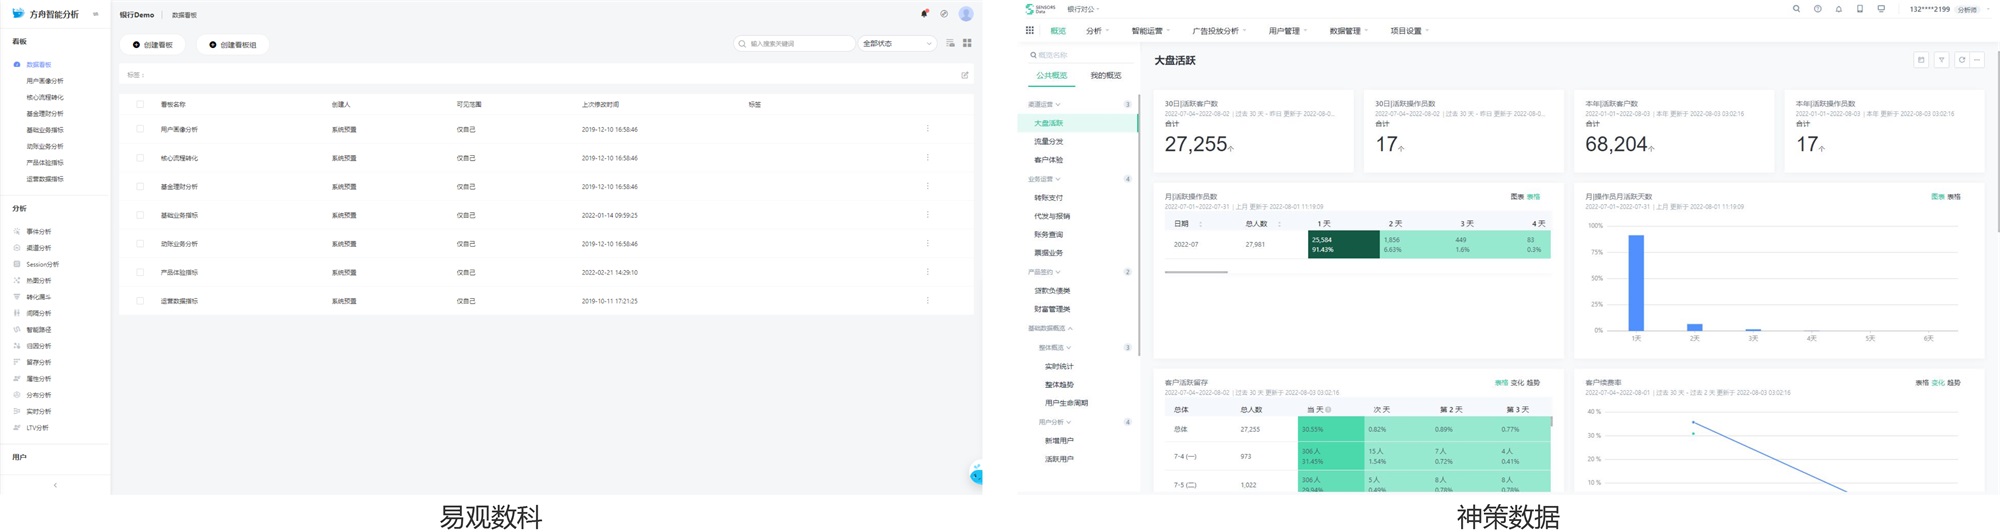Click the 创建看板 button

pos(153,45)
